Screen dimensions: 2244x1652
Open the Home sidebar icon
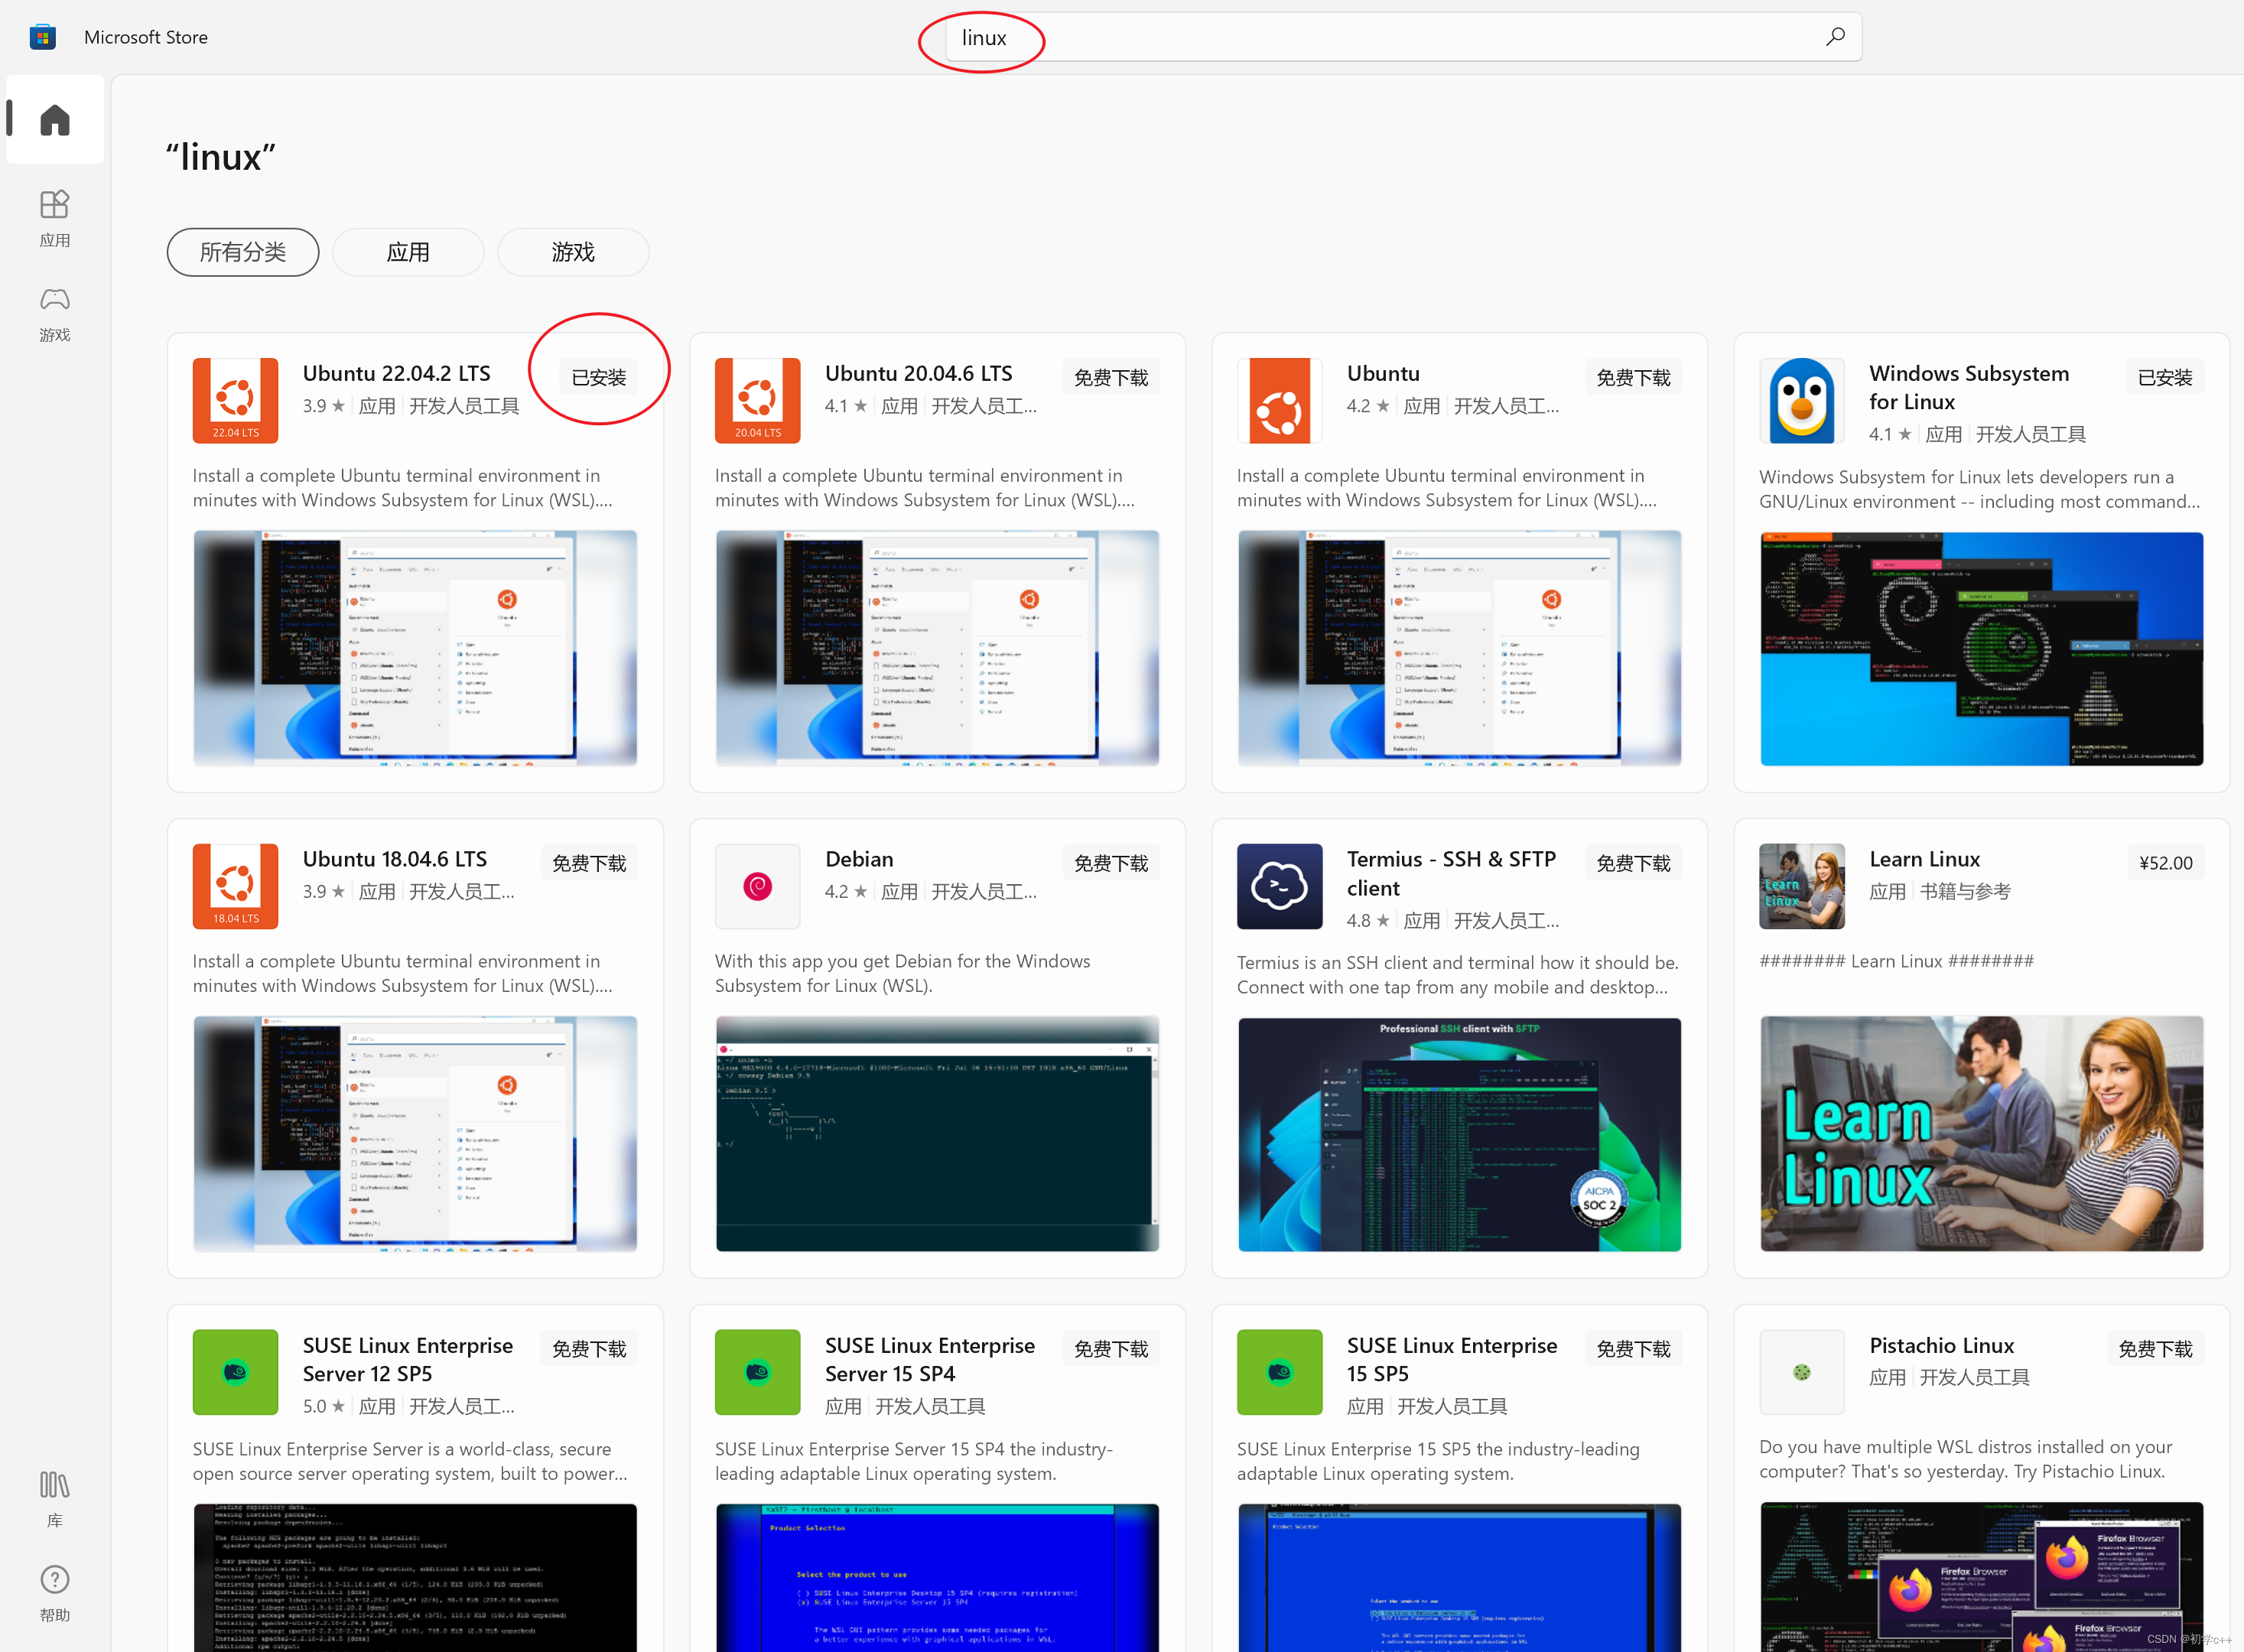(55, 120)
